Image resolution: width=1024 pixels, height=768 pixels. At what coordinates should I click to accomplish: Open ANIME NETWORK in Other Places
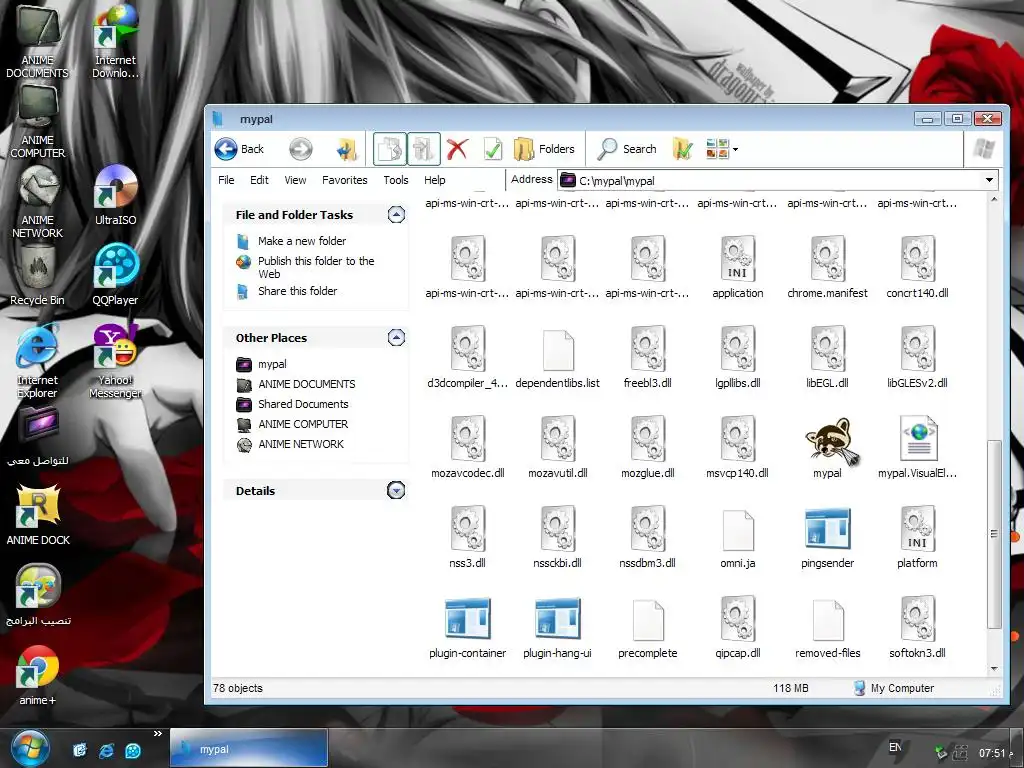click(x=300, y=444)
